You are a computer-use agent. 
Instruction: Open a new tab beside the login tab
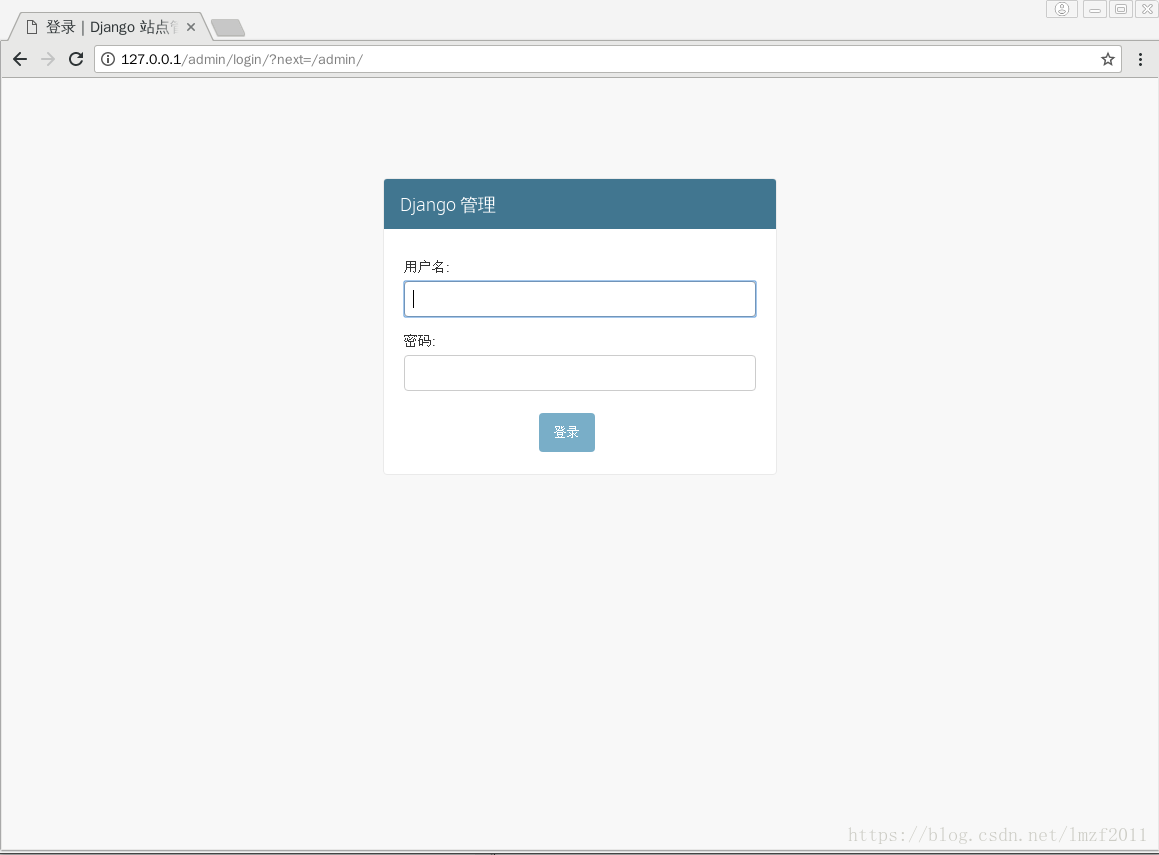click(x=228, y=28)
